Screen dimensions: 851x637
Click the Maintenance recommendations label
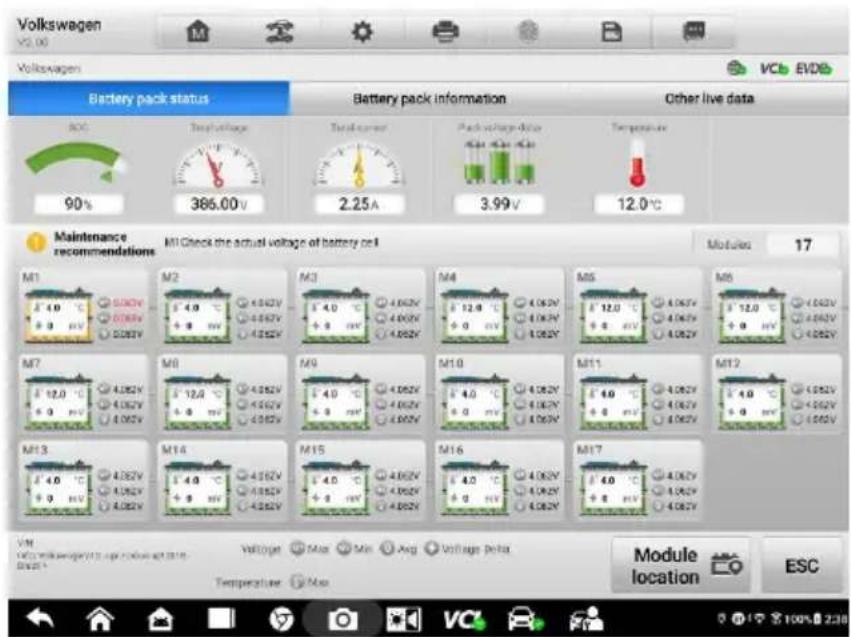tap(104, 244)
